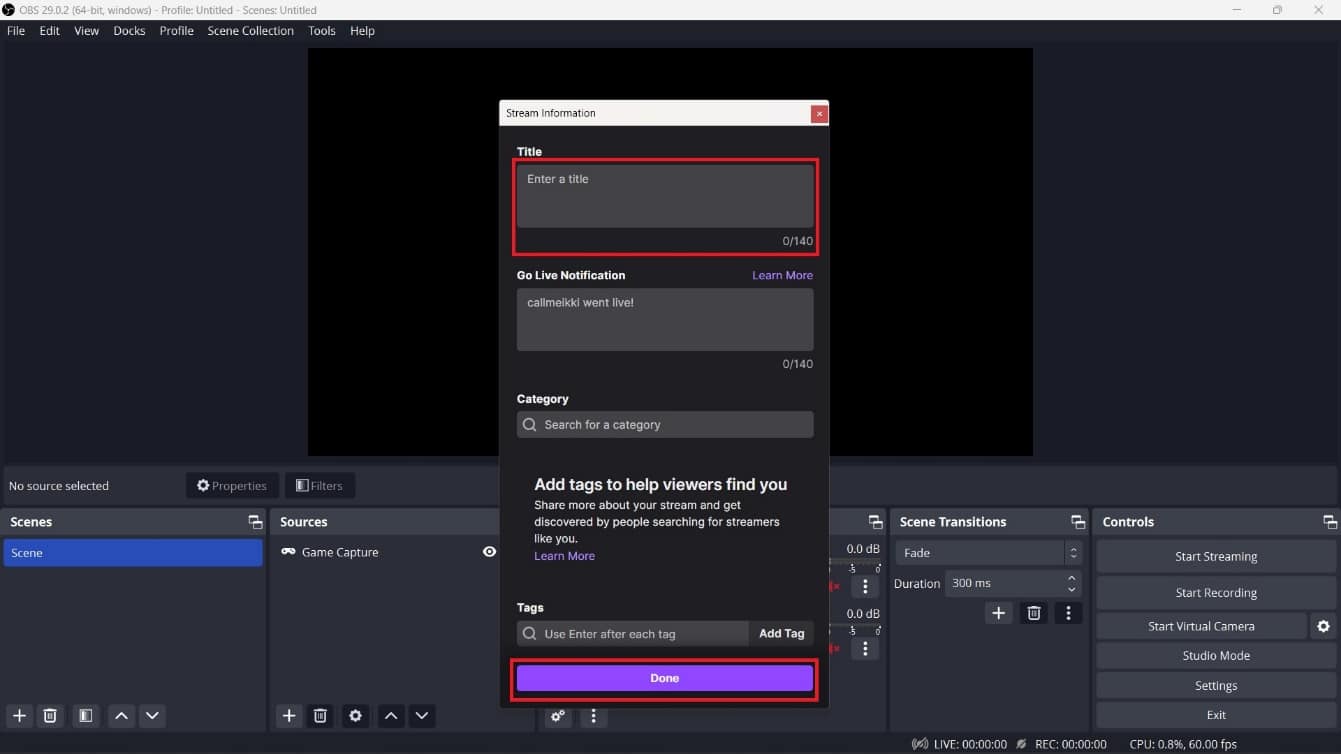This screenshot has width=1341, height=754.
Task: Add a new scene with the plus icon
Action: pyautogui.click(x=18, y=716)
